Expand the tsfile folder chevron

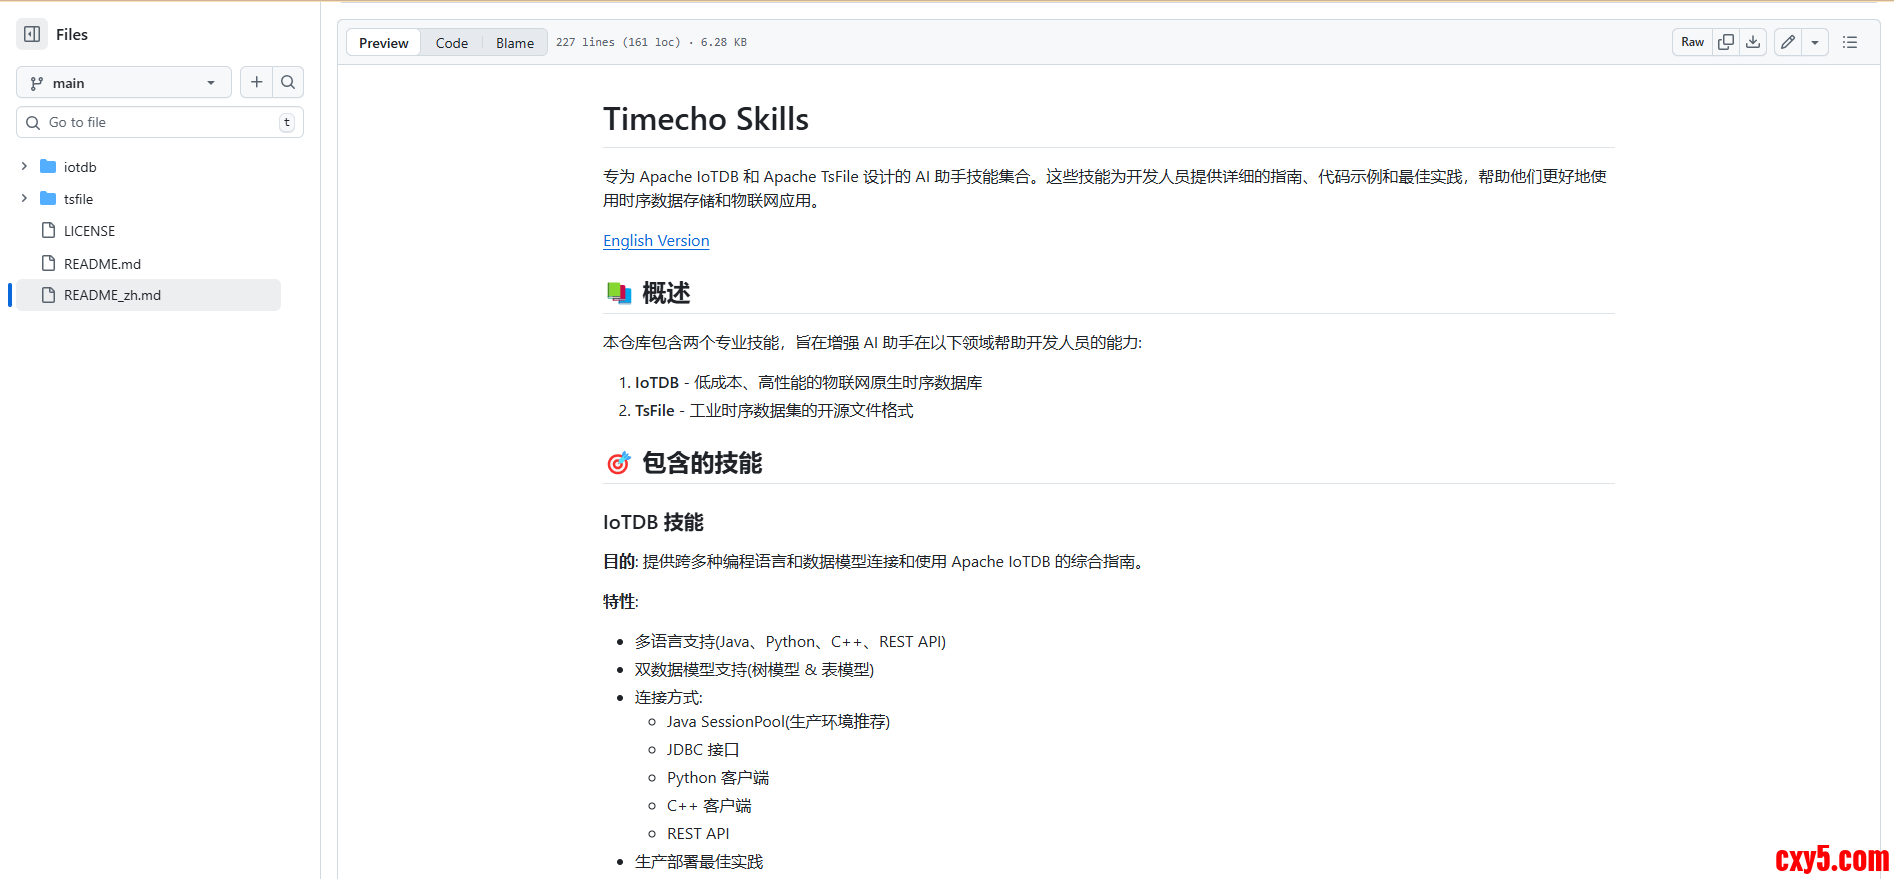[x=24, y=198]
